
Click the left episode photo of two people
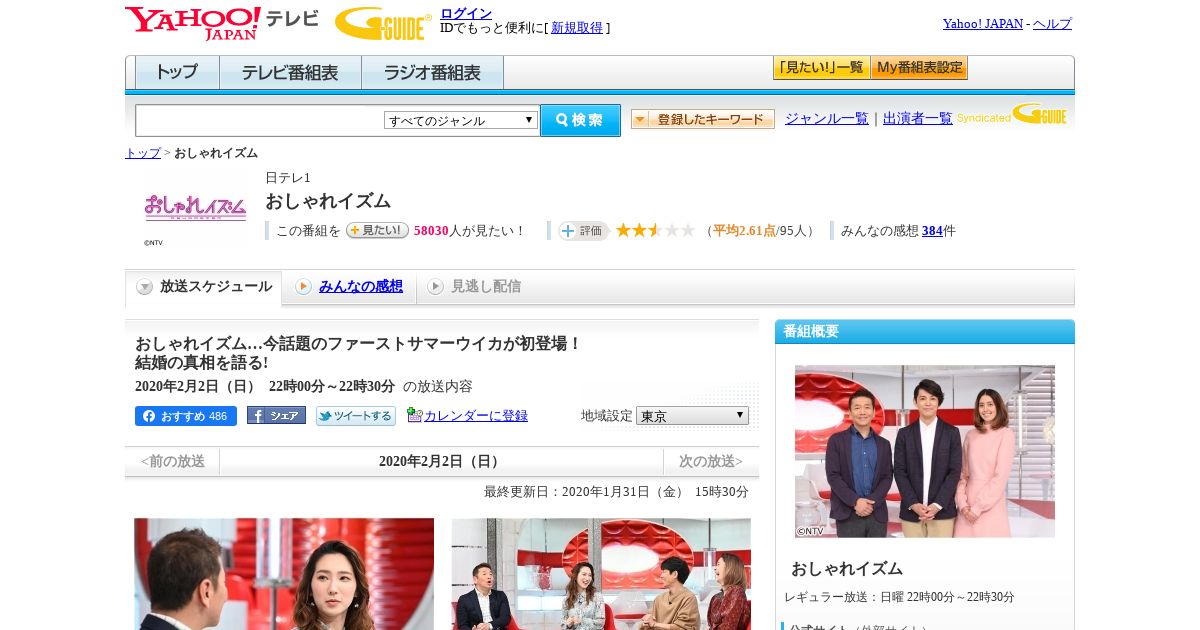[284, 574]
